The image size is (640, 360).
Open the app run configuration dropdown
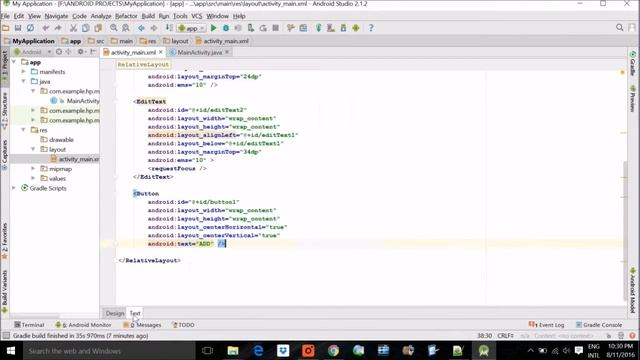coord(191,28)
